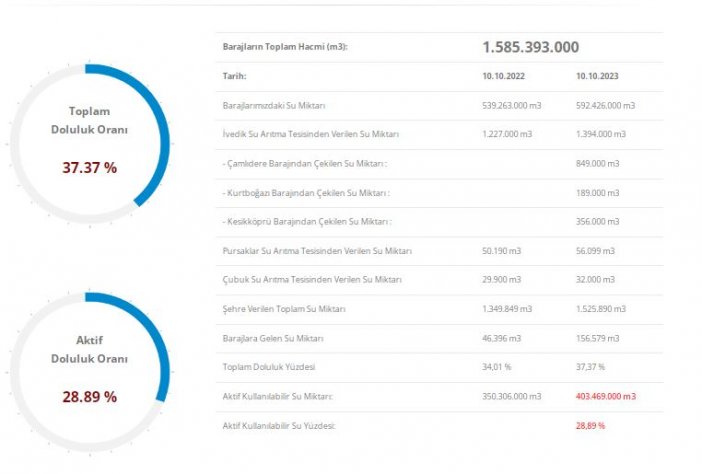Viewport: 702px width, 474px height.
Task: Select the Pursaklar Su Arıtma Tesisinden row label
Action: point(317,251)
